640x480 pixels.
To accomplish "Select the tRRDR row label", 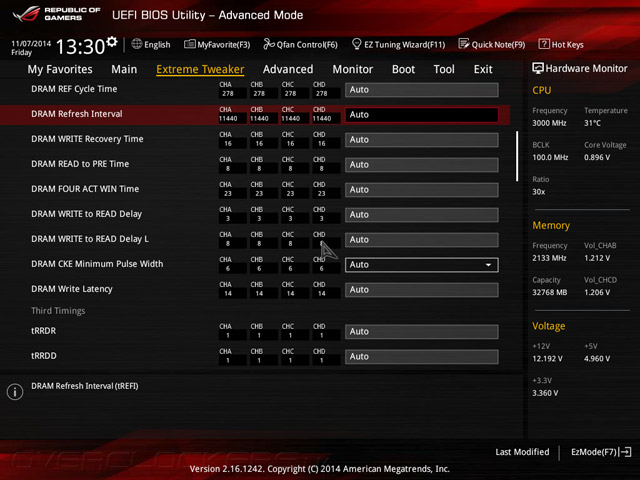I will point(43,331).
